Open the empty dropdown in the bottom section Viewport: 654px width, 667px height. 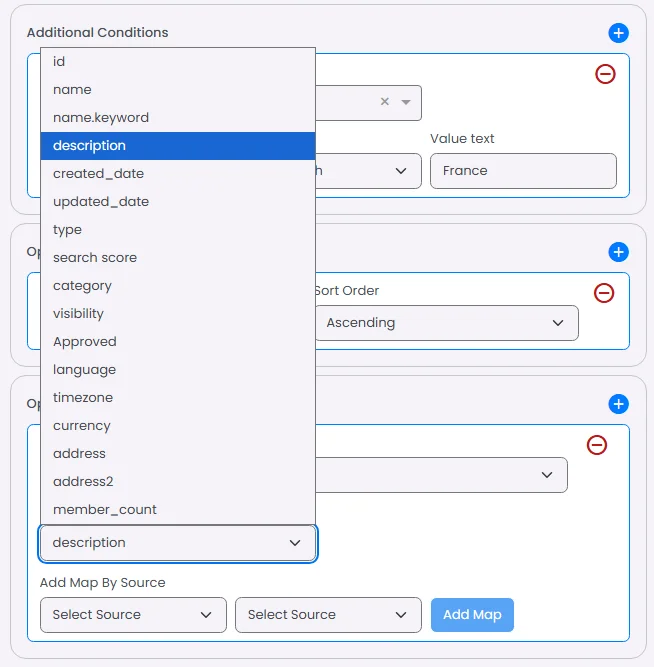441,475
